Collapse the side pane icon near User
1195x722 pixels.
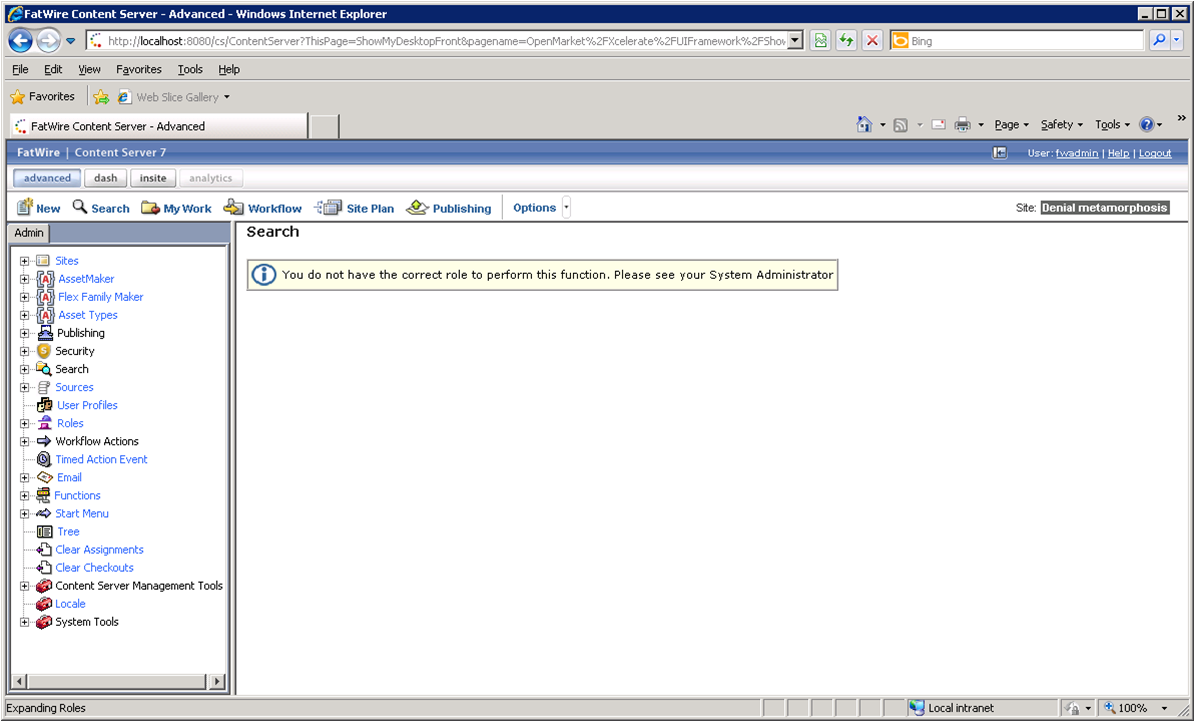click(1000, 152)
